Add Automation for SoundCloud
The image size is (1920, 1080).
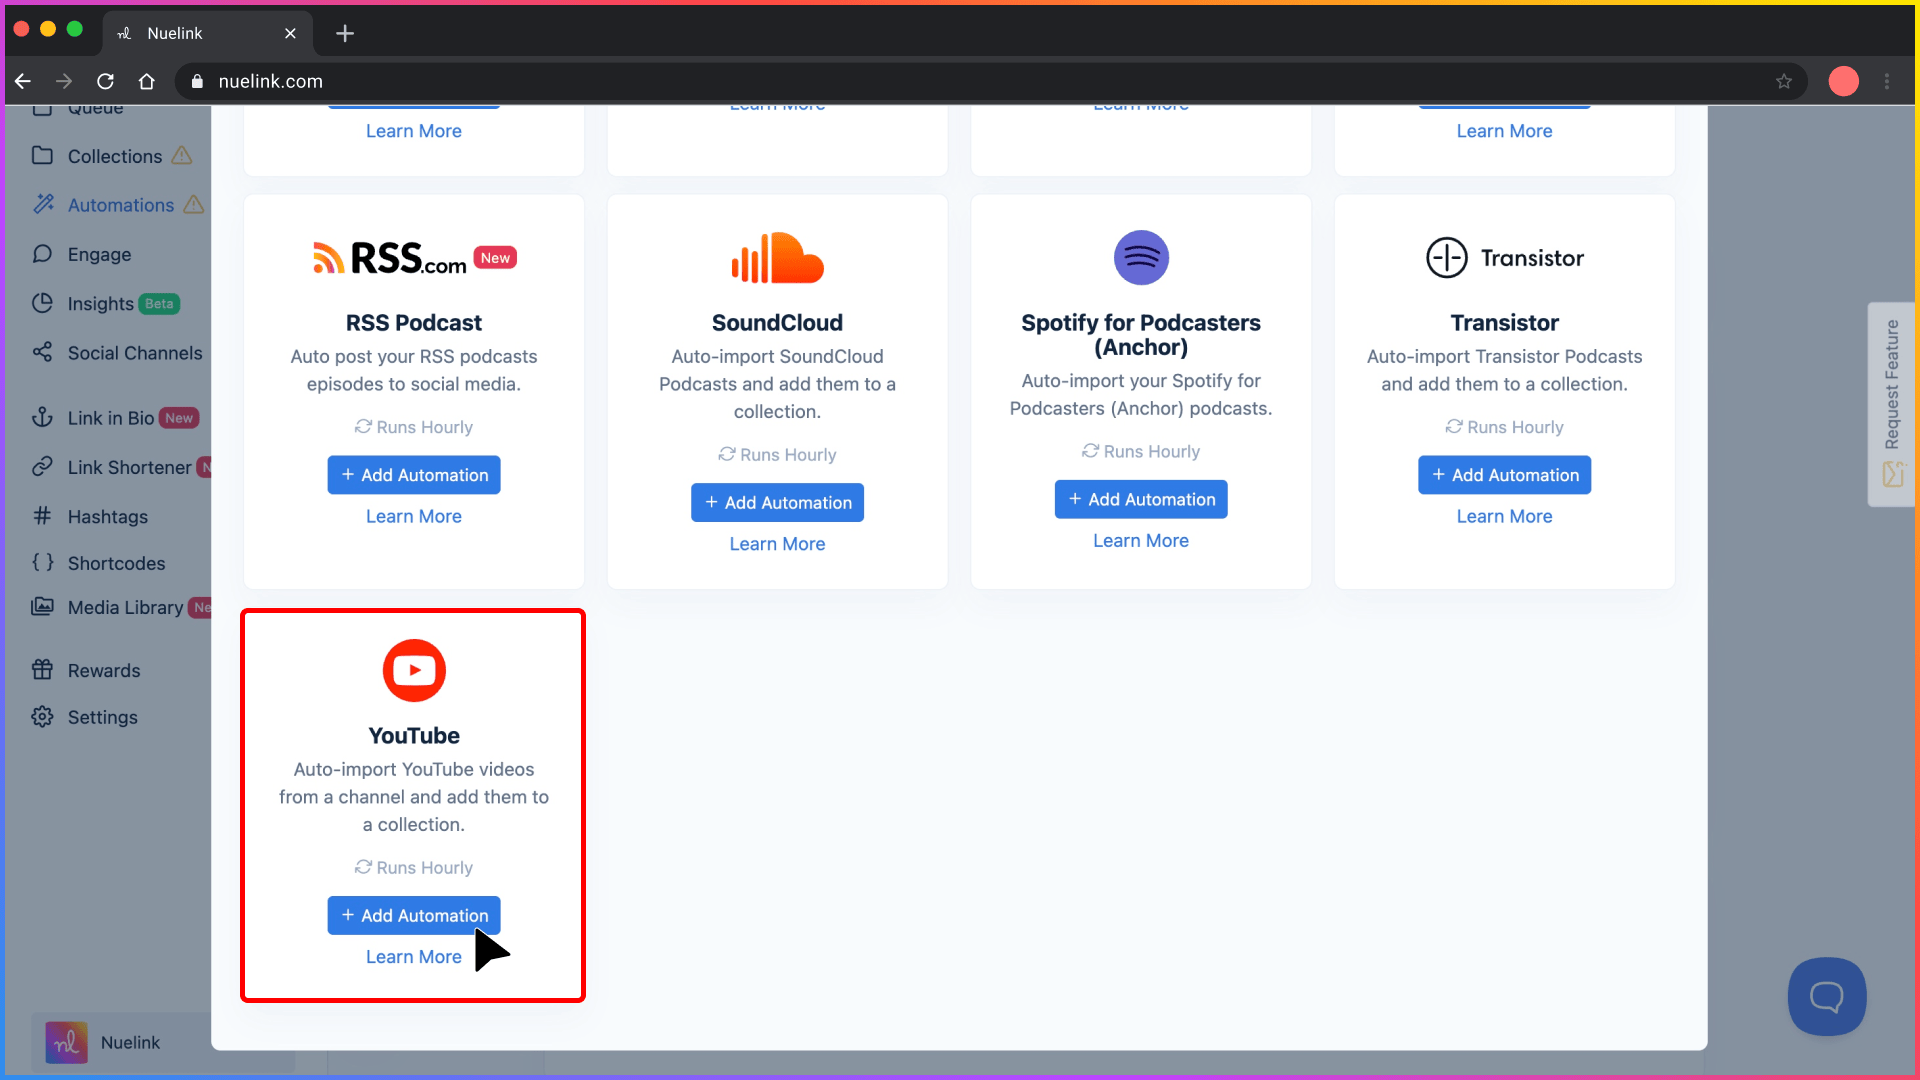(x=777, y=503)
